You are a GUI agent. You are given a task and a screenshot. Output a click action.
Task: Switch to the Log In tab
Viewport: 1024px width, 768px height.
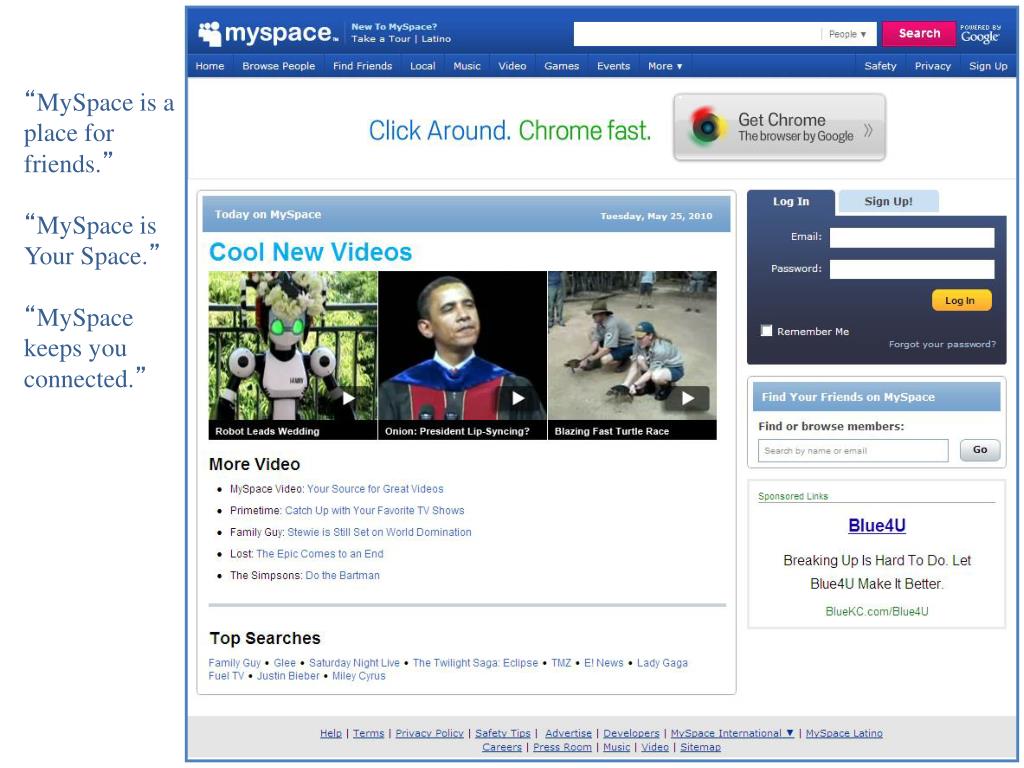pos(791,202)
